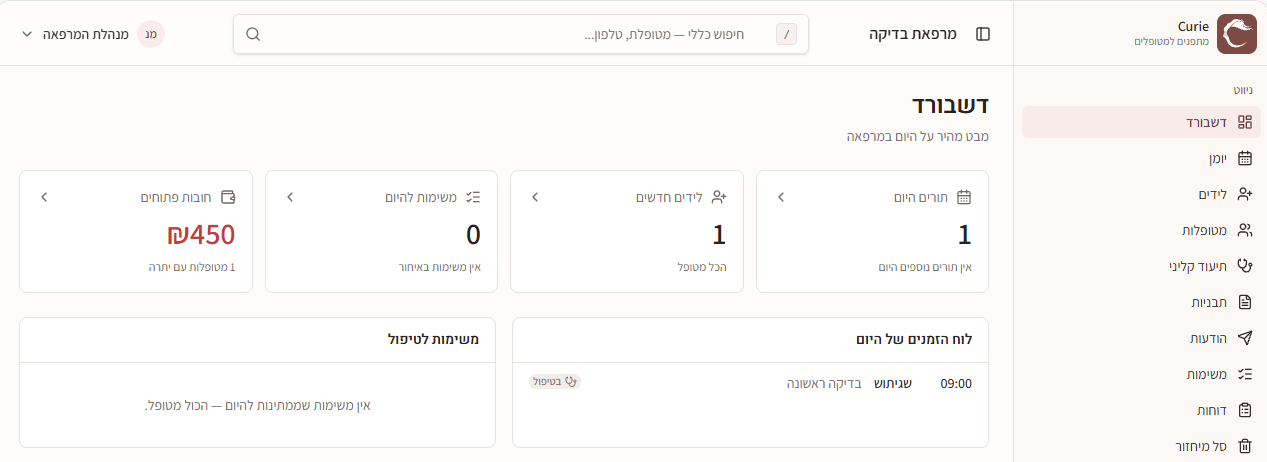Click the global search input field
The image size is (1267, 462).
521,34
